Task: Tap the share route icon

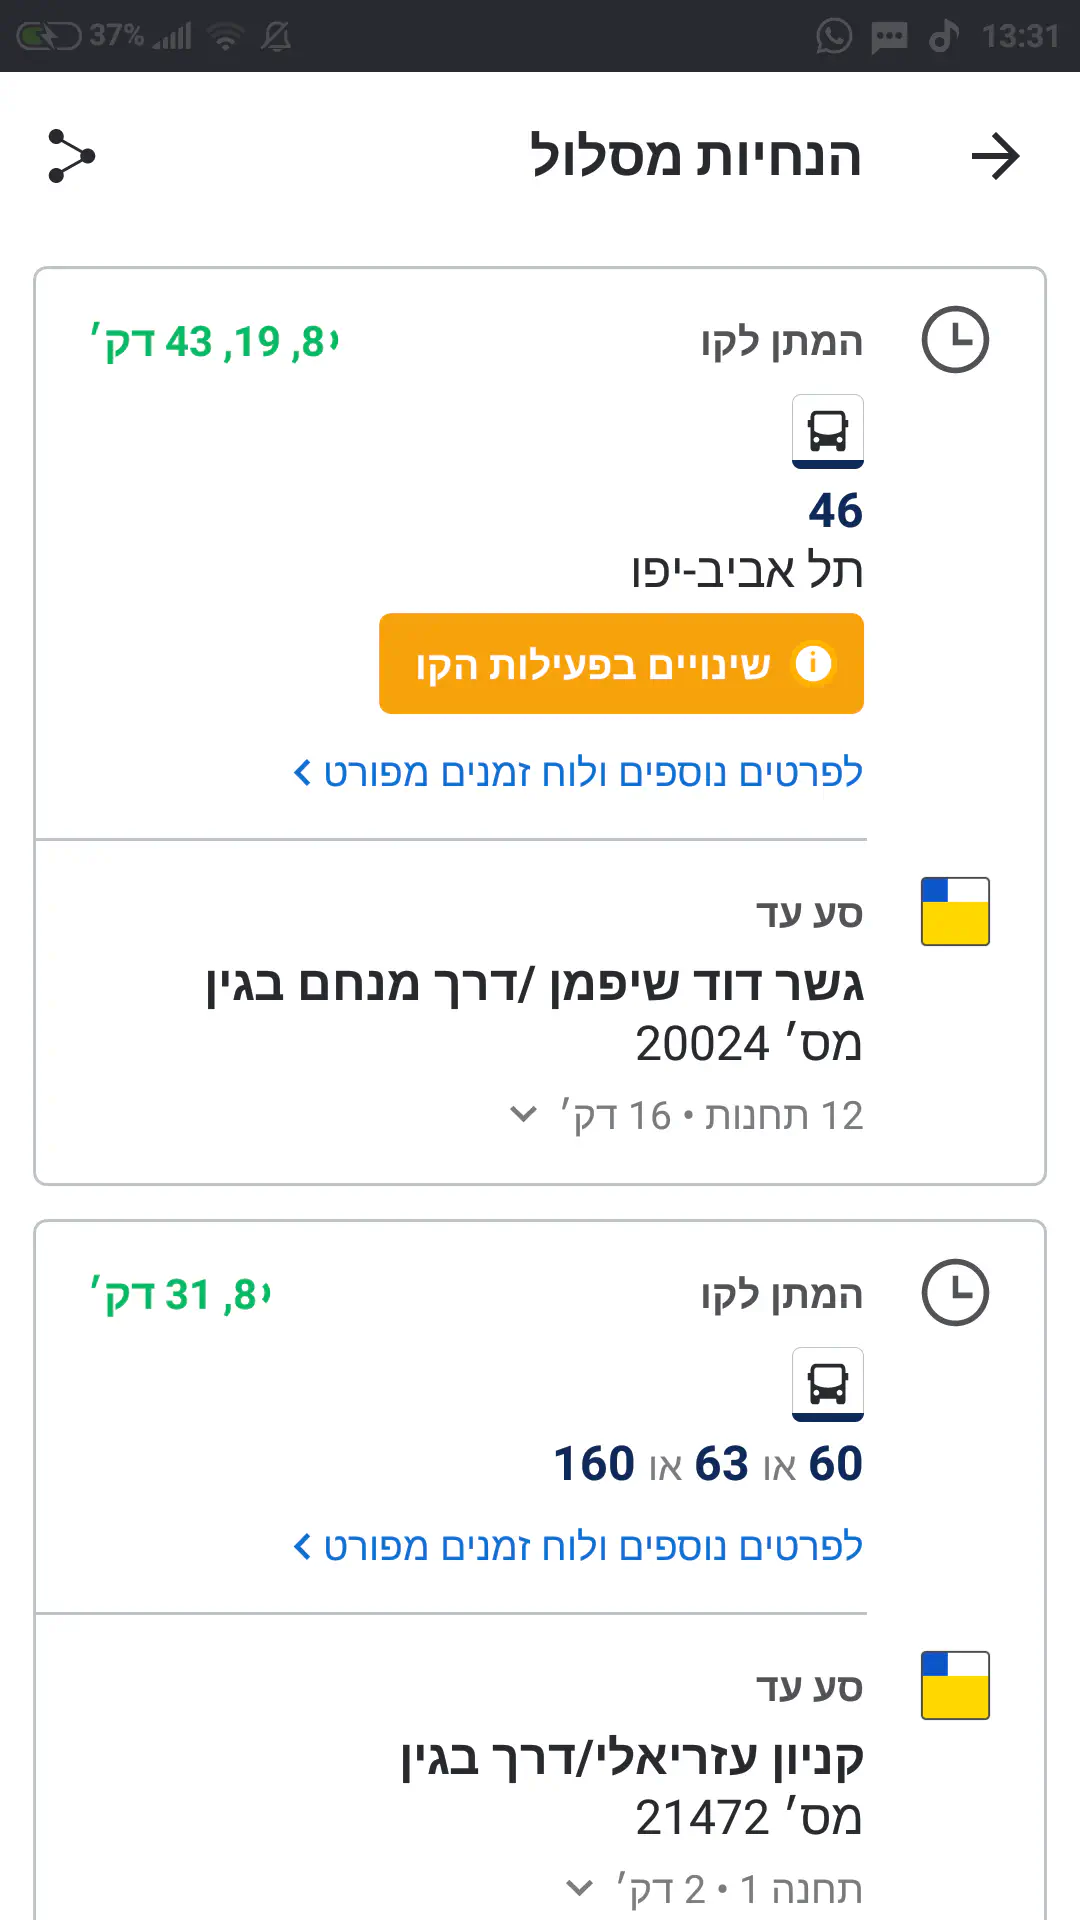Action: coord(71,156)
